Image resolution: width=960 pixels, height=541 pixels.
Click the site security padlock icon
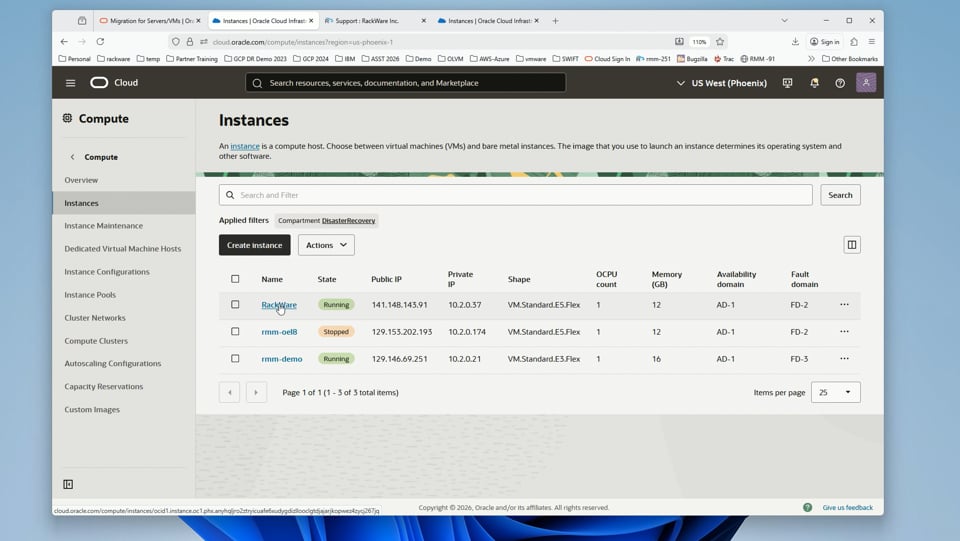pyautogui.click(x=190, y=42)
